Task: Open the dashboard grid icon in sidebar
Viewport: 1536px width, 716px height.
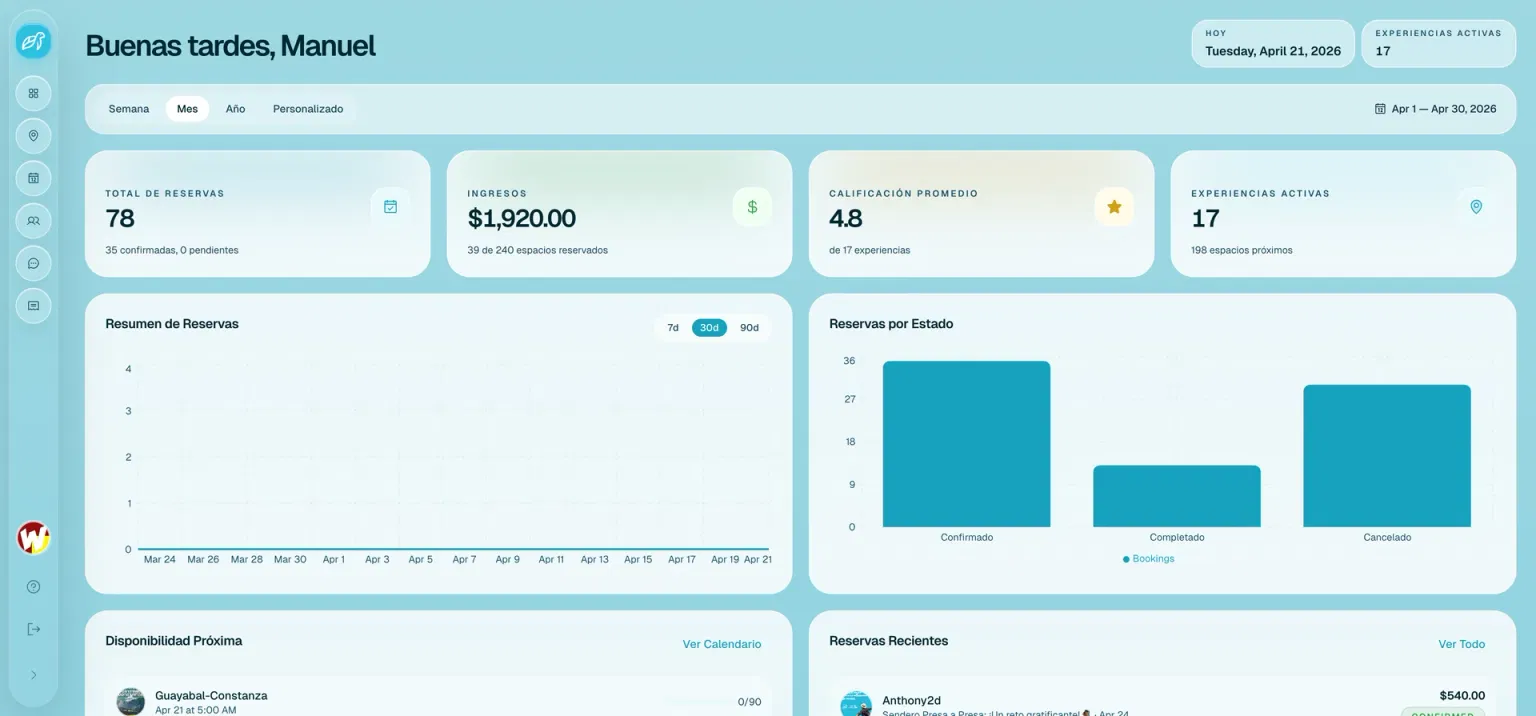Action: point(33,93)
